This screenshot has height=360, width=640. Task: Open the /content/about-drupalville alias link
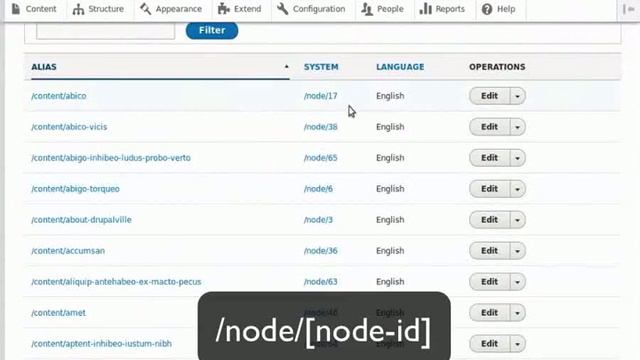81,220
